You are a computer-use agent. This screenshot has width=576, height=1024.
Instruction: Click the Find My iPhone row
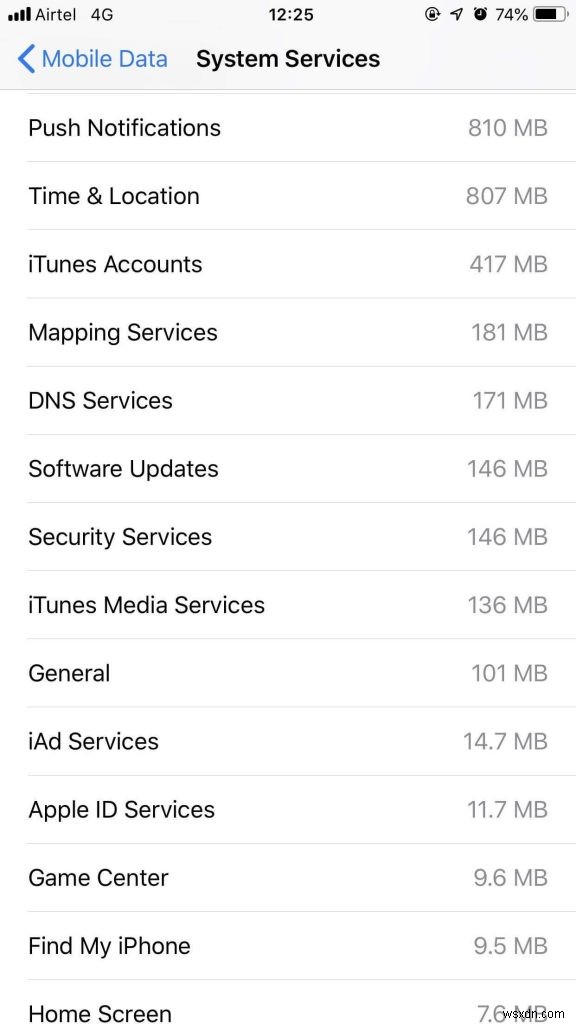pyautogui.click(x=288, y=945)
